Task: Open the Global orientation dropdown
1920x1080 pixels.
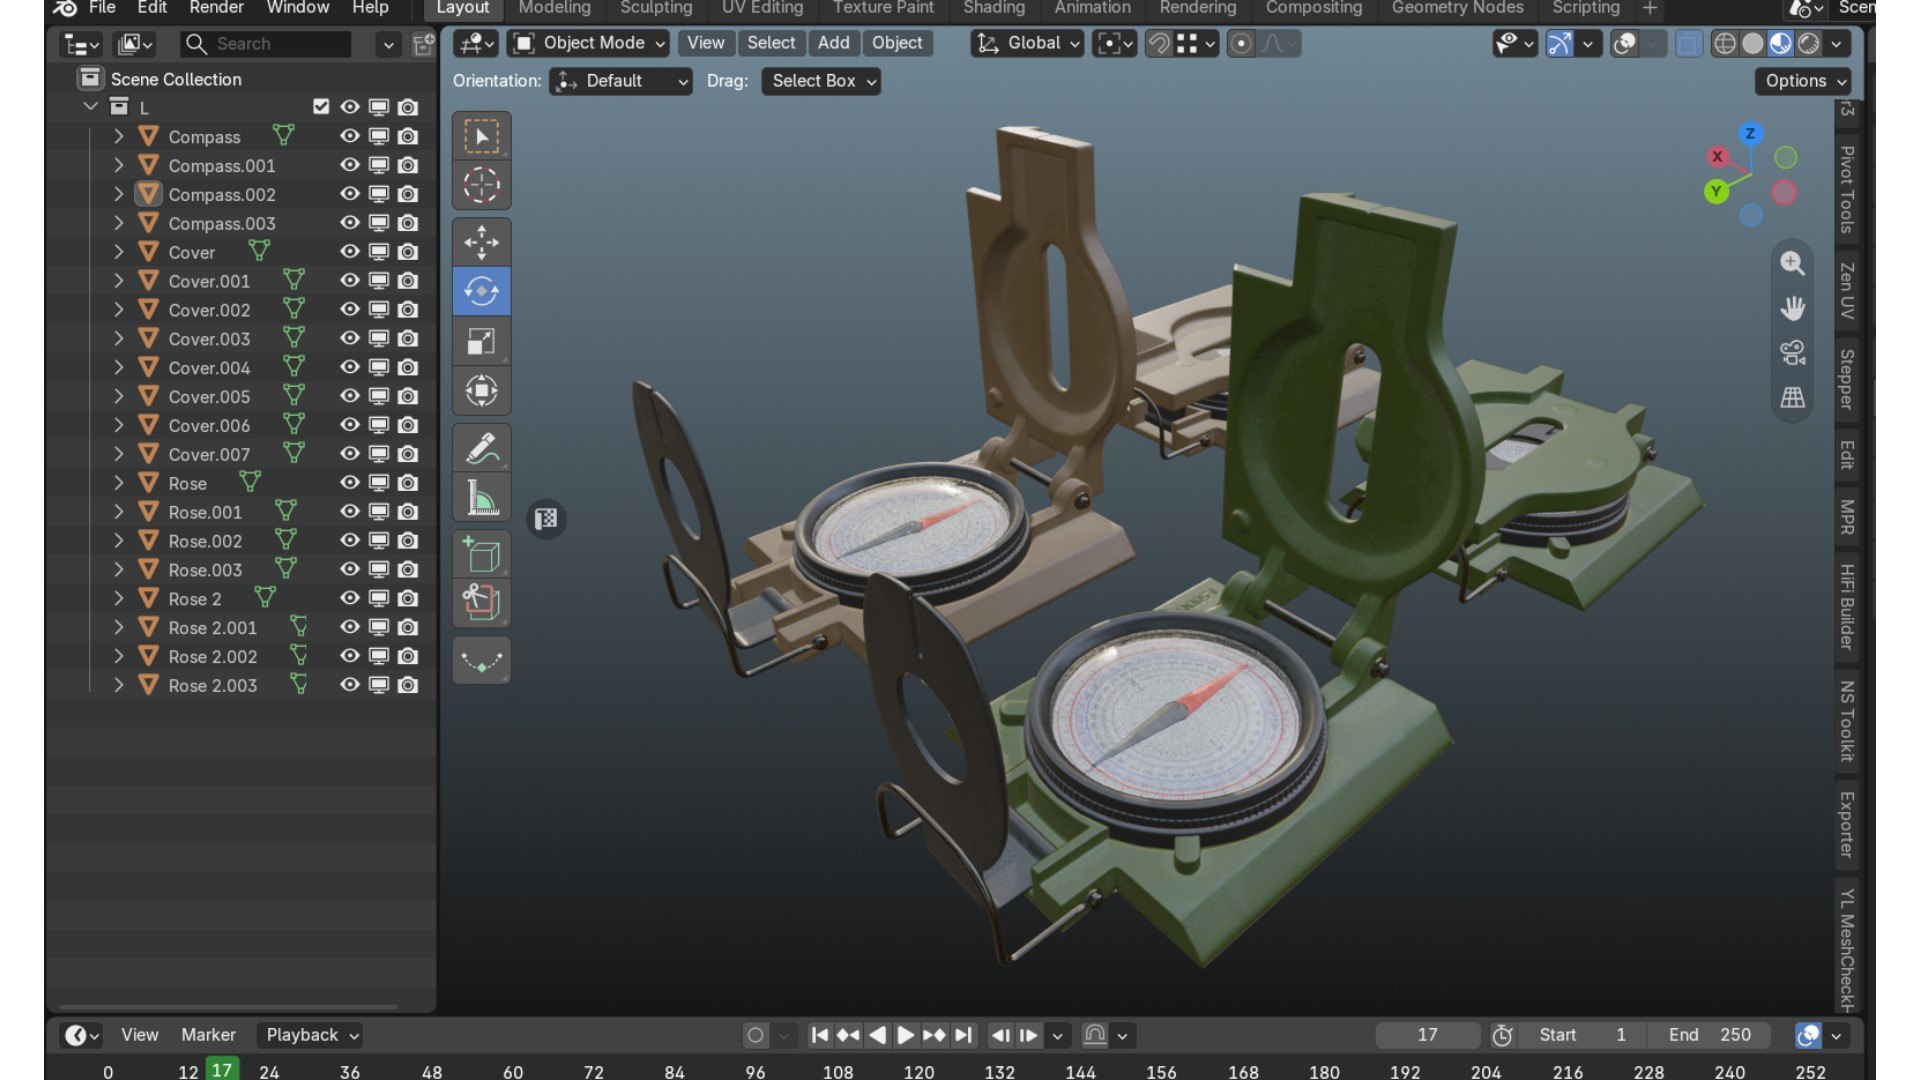Action: 1028,43
